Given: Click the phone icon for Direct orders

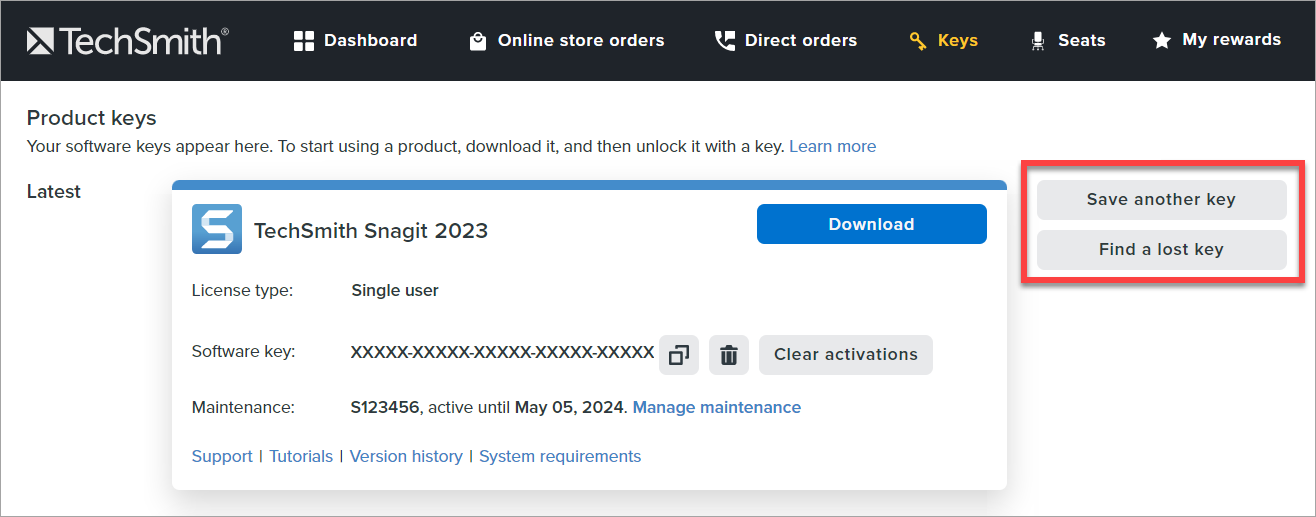Looking at the screenshot, I should pos(724,41).
